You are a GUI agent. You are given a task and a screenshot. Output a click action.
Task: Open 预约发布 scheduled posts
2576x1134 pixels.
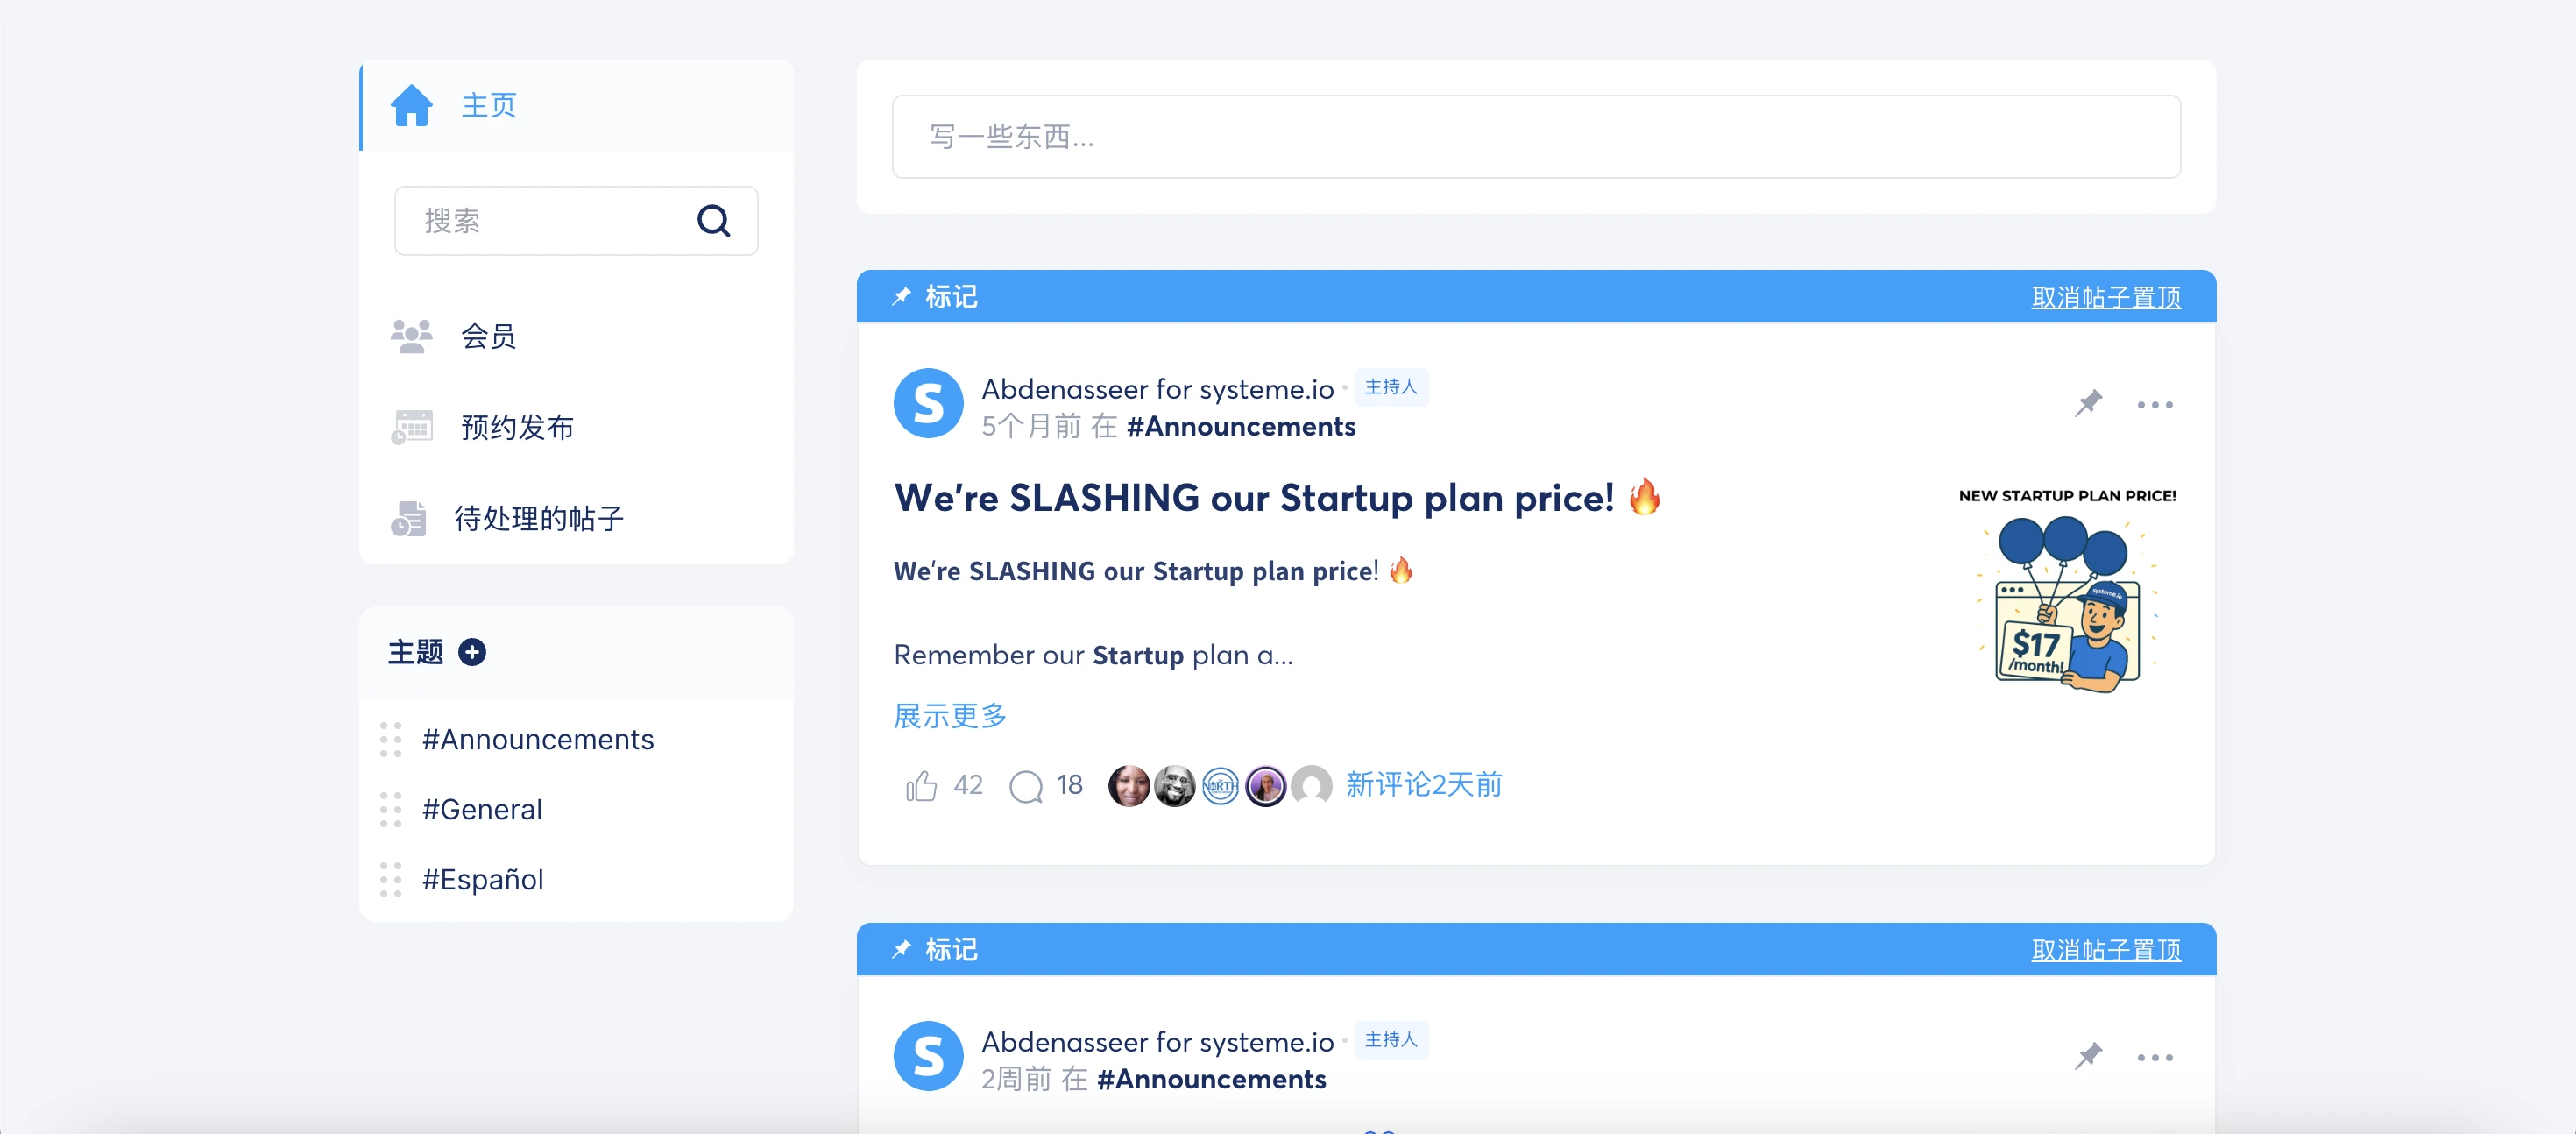pyautogui.click(x=516, y=427)
